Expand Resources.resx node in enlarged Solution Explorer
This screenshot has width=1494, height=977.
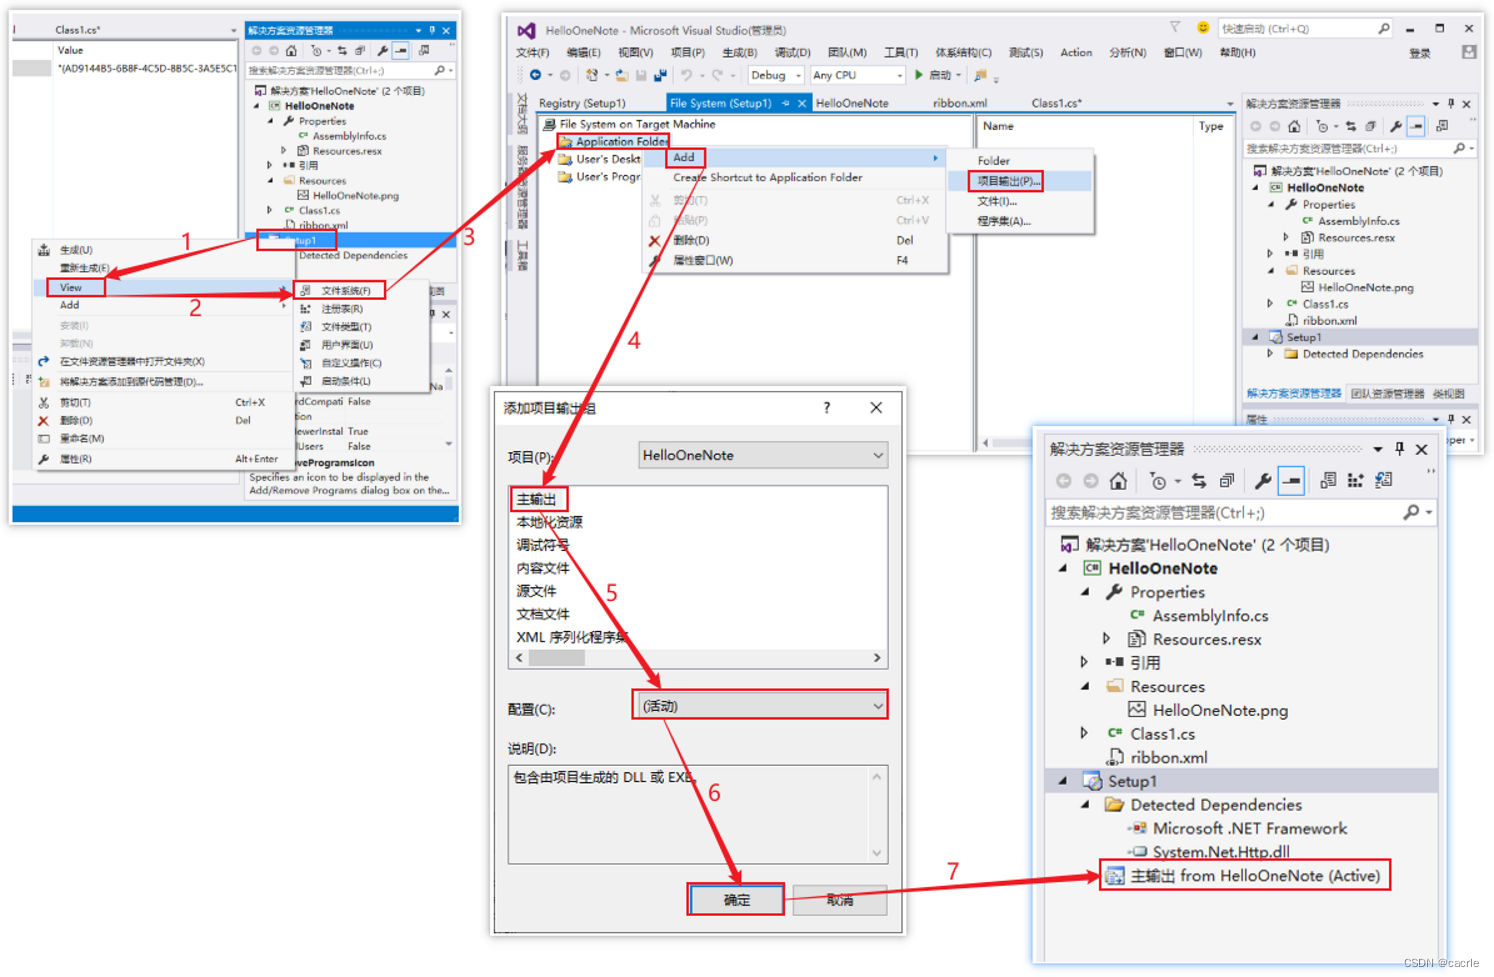coord(1107,638)
